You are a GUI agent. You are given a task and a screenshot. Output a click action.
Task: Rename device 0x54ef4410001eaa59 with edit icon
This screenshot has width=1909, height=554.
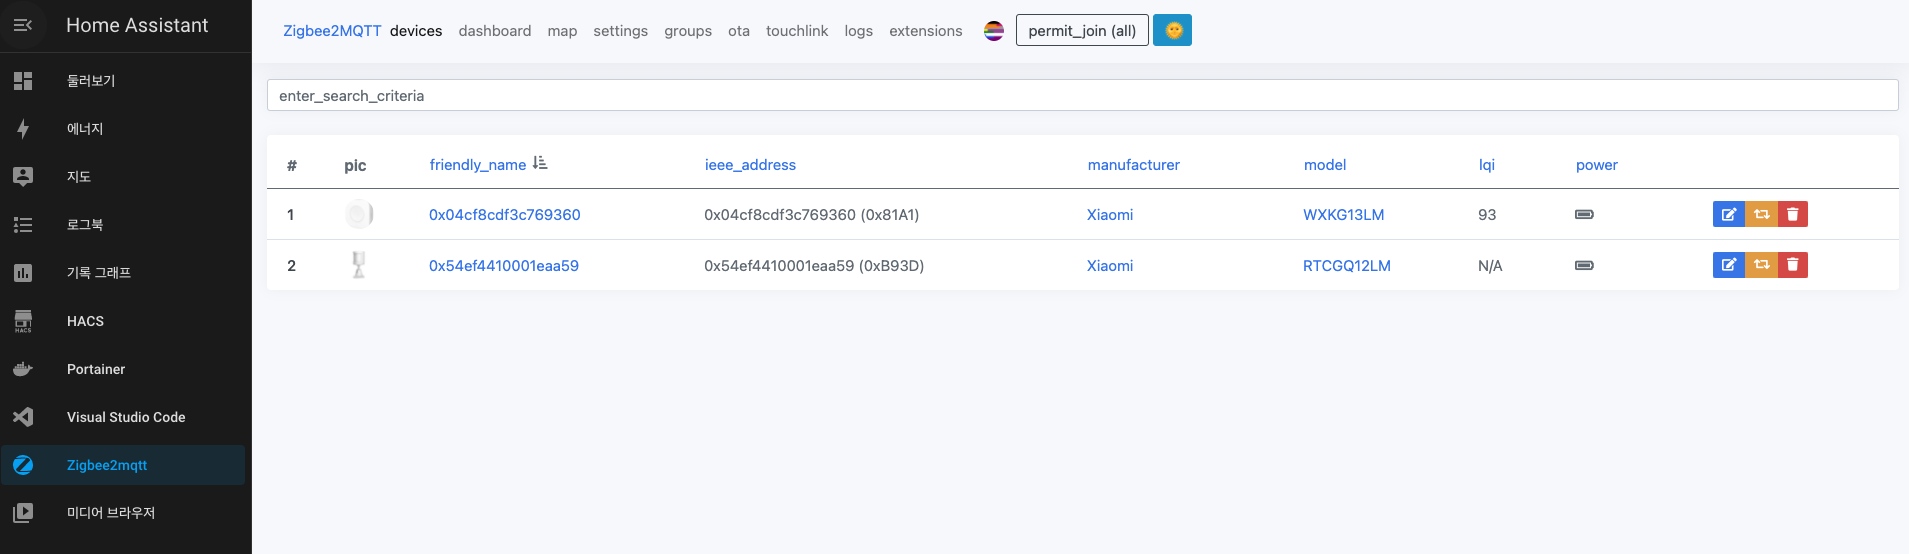click(1729, 265)
